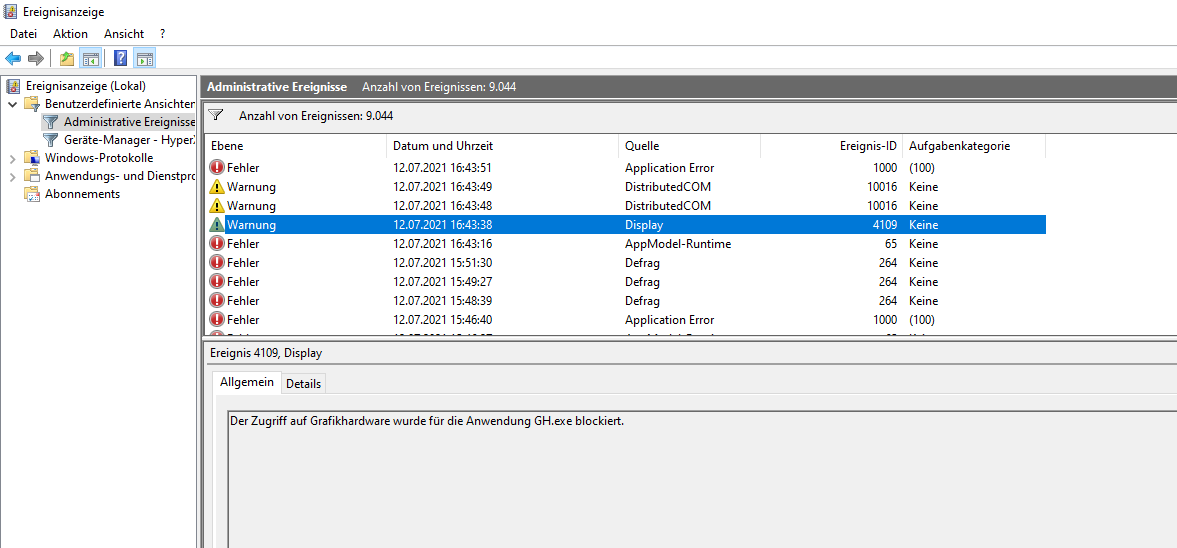The width and height of the screenshot is (1177, 548).
Task: Toggle the console tree pane button
Action: pos(90,59)
